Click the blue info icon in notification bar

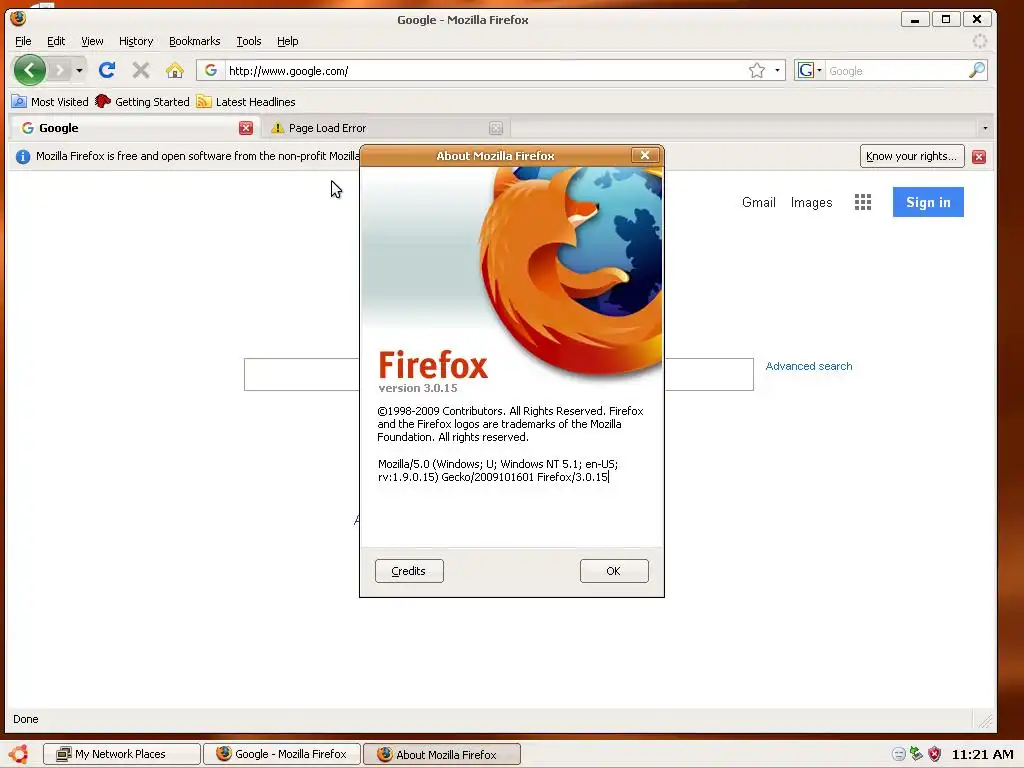[22, 157]
